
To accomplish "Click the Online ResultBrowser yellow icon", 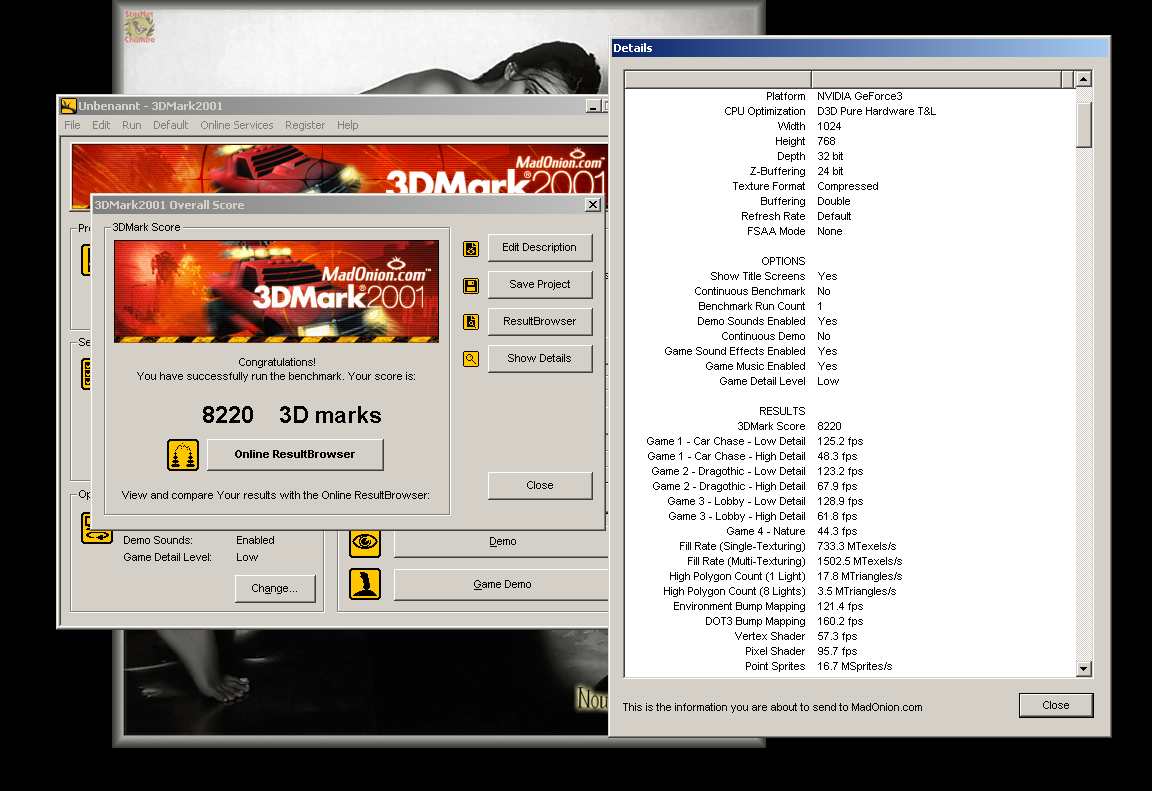I will point(183,455).
